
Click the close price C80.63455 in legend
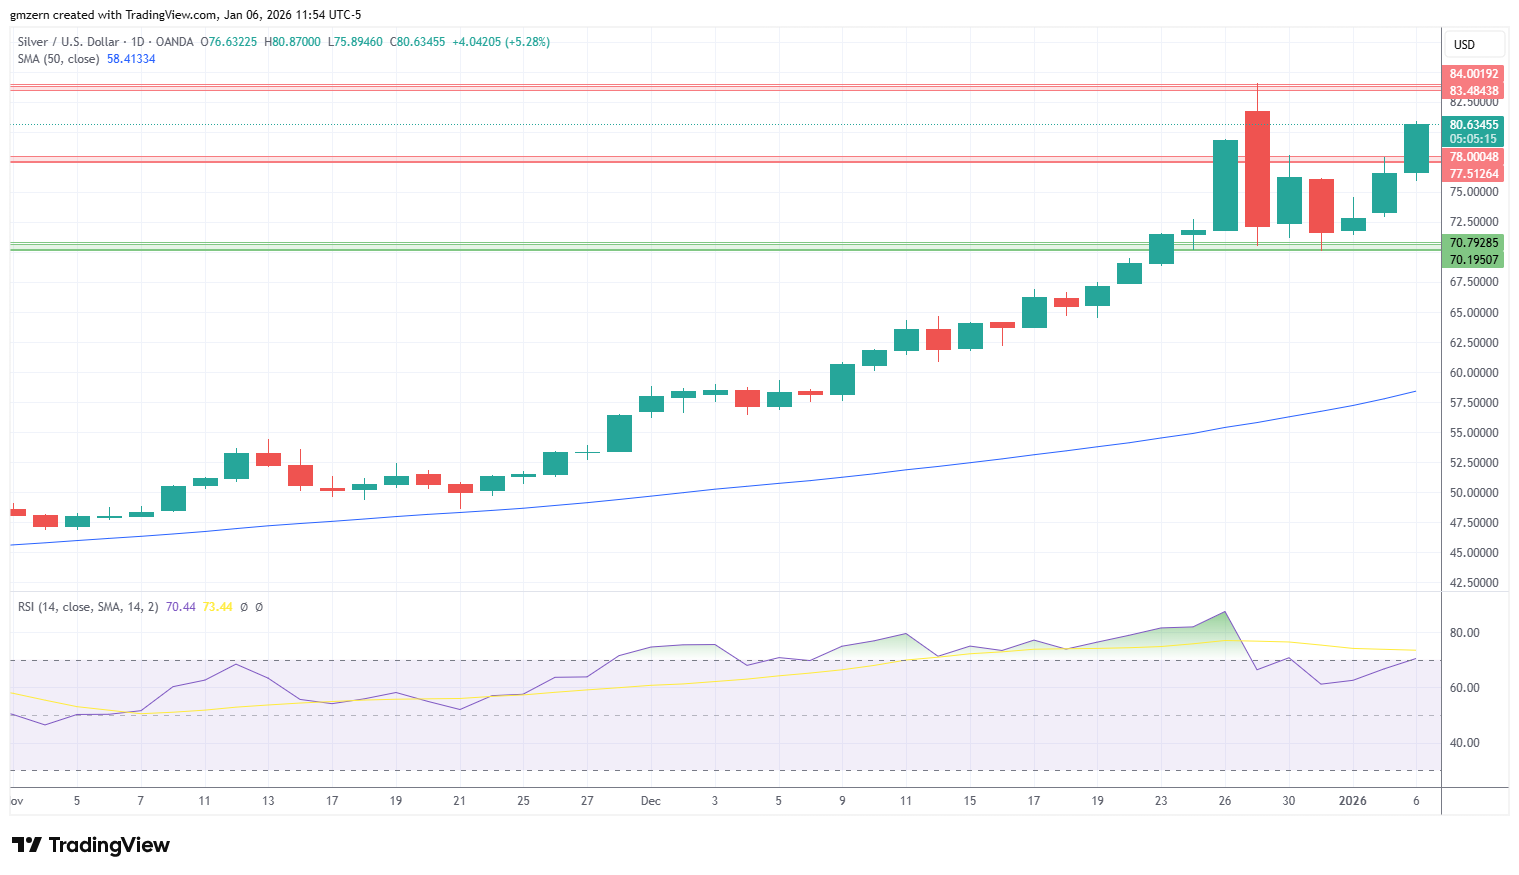(417, 42)
